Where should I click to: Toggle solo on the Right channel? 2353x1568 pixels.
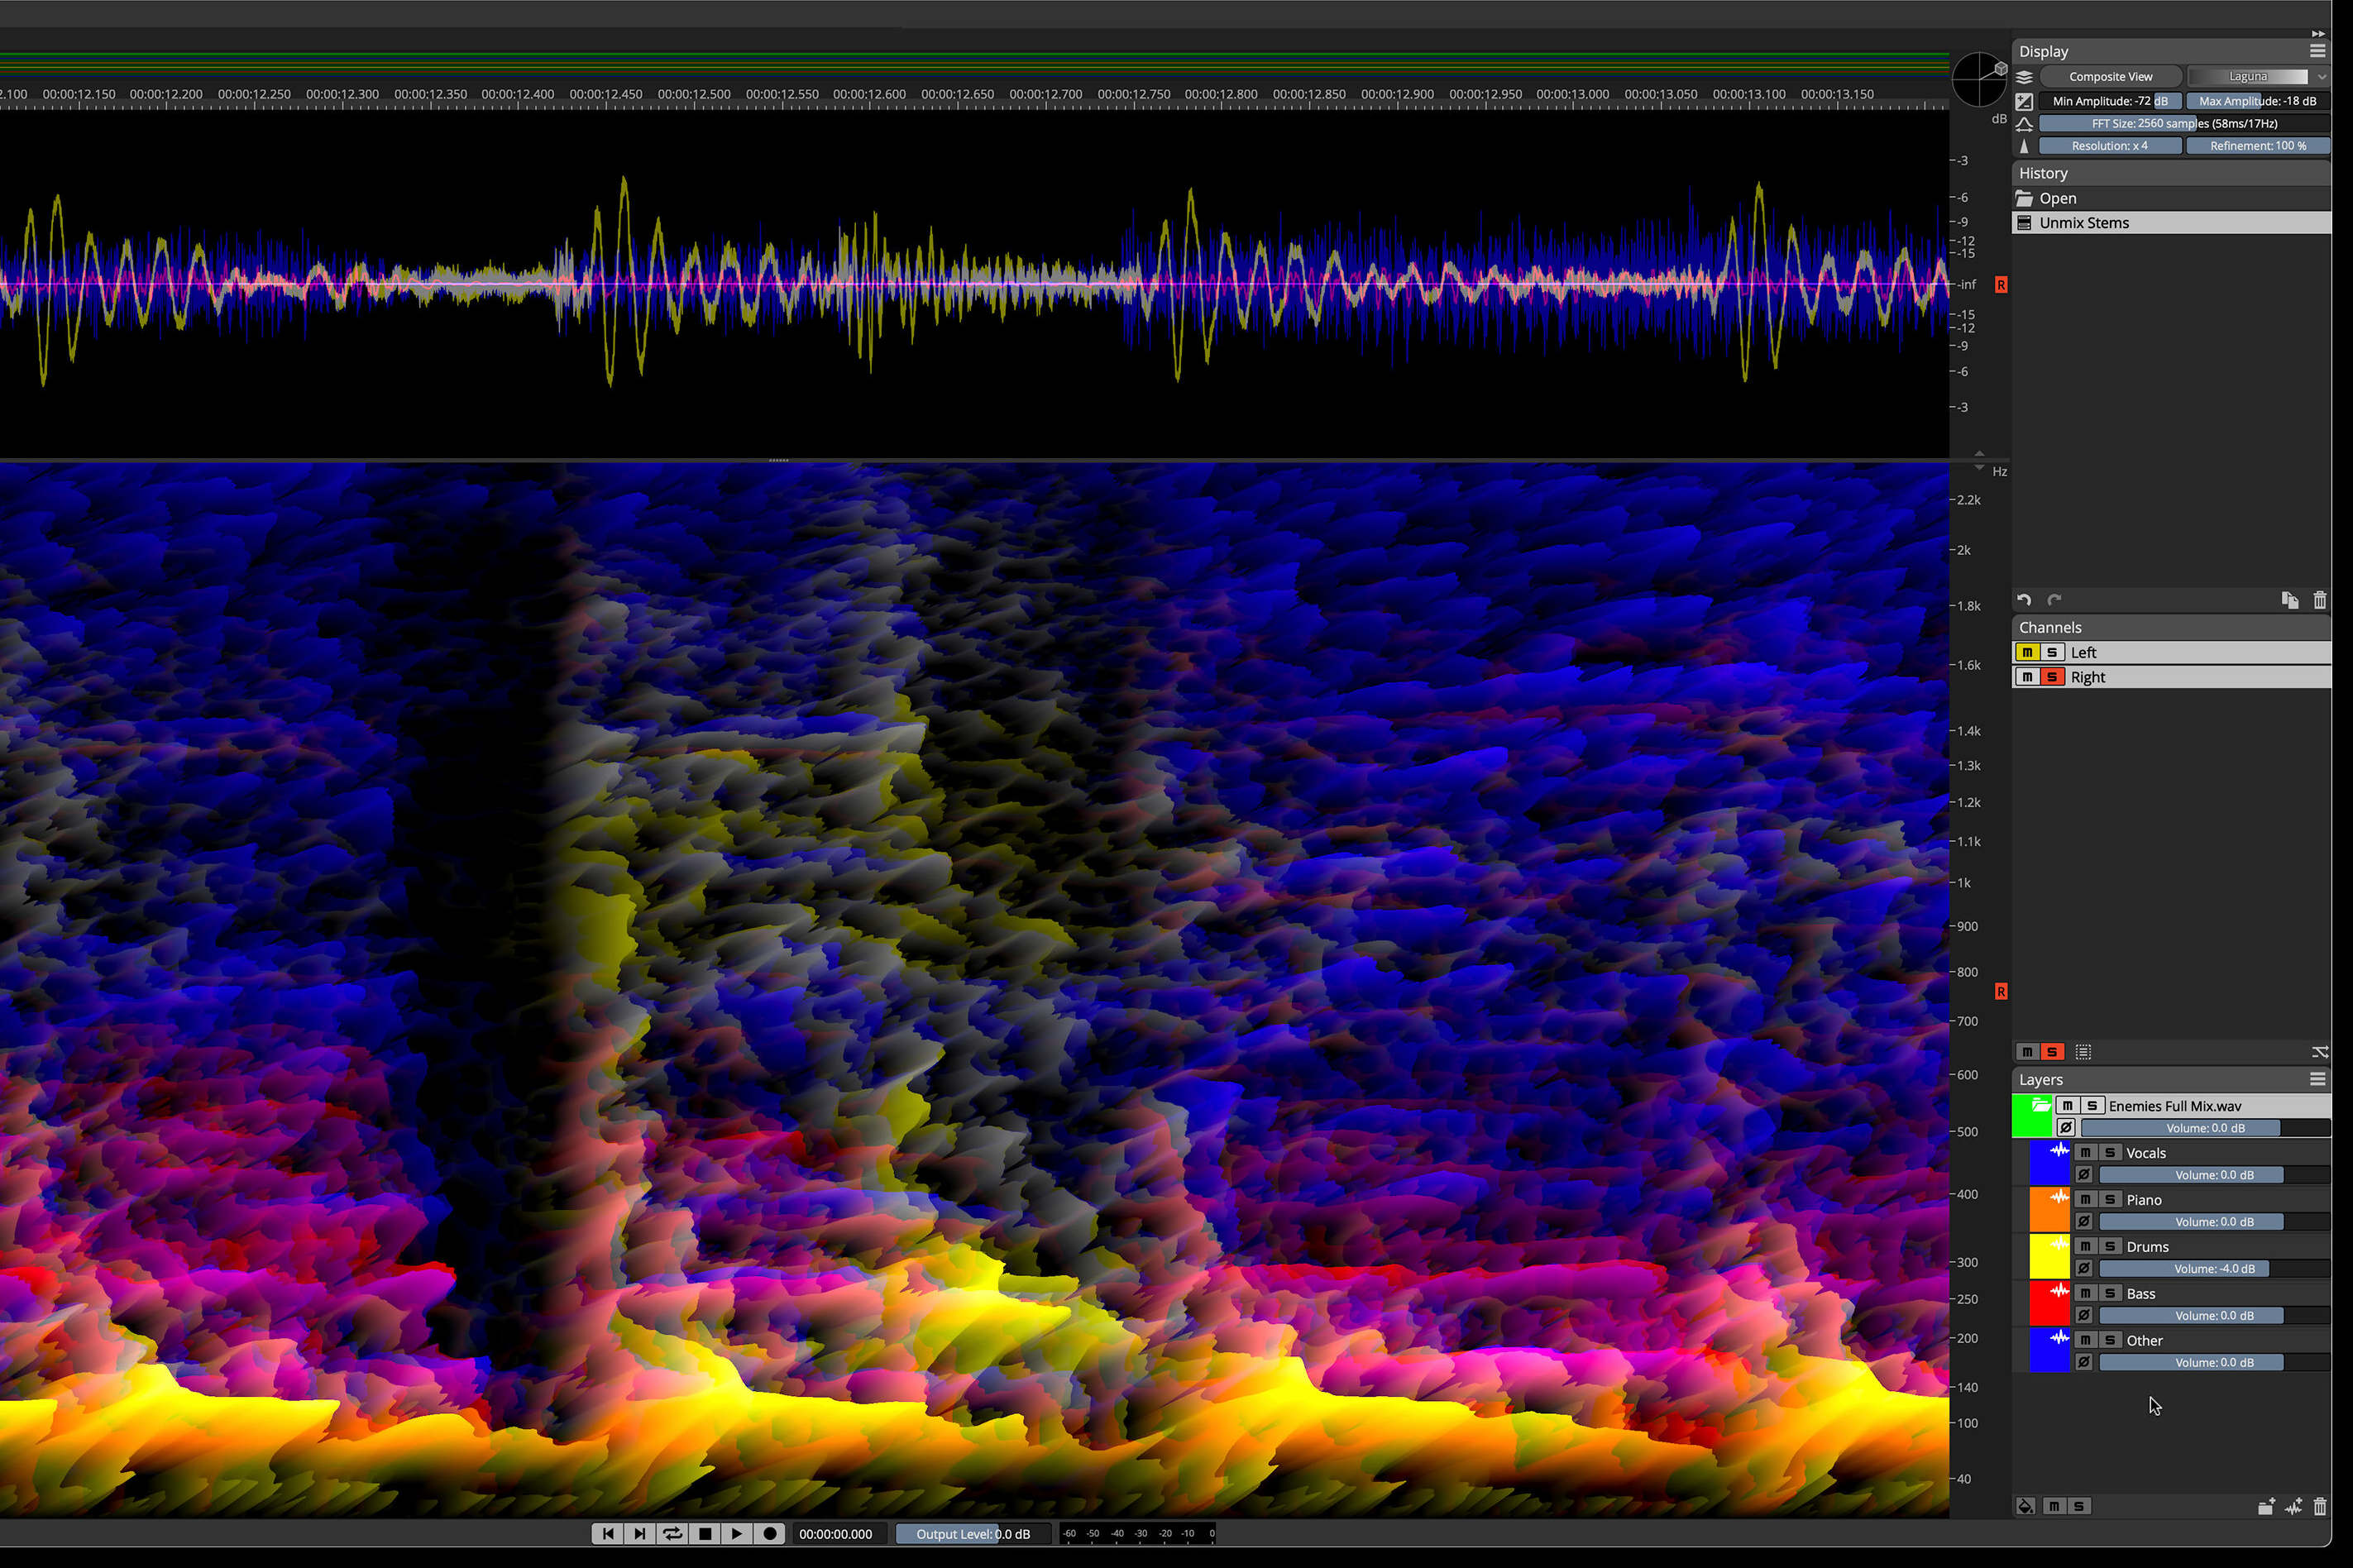(2052, 678)
